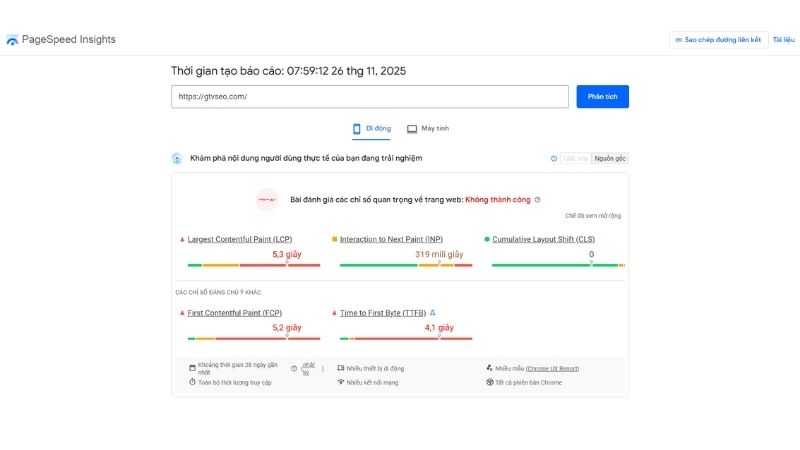Open the Tài liệu documentation link

pyautogui.click(x=783, y=40)
